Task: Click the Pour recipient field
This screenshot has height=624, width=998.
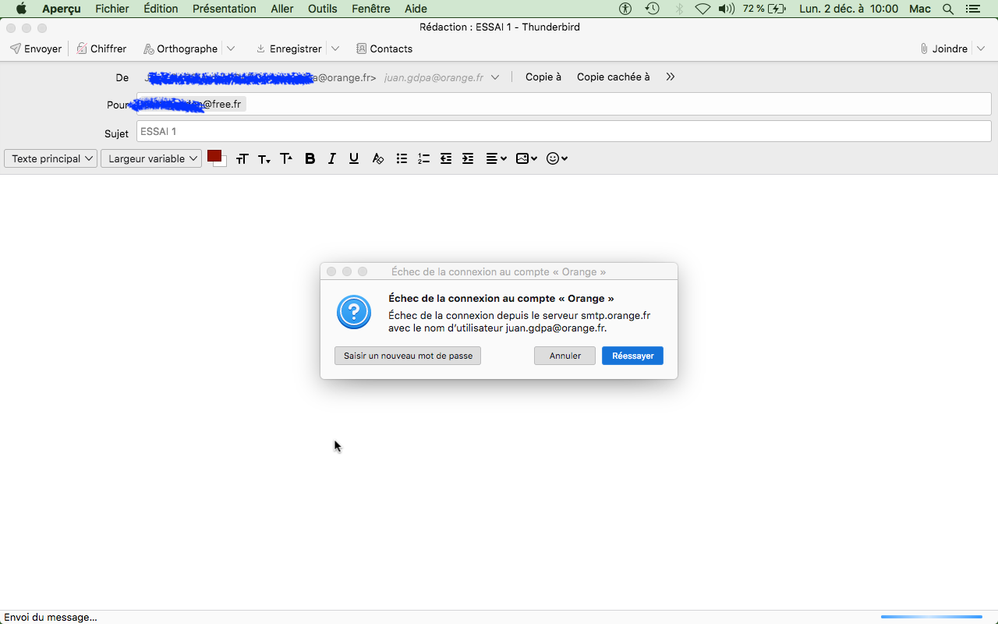Action: point(563,104)
